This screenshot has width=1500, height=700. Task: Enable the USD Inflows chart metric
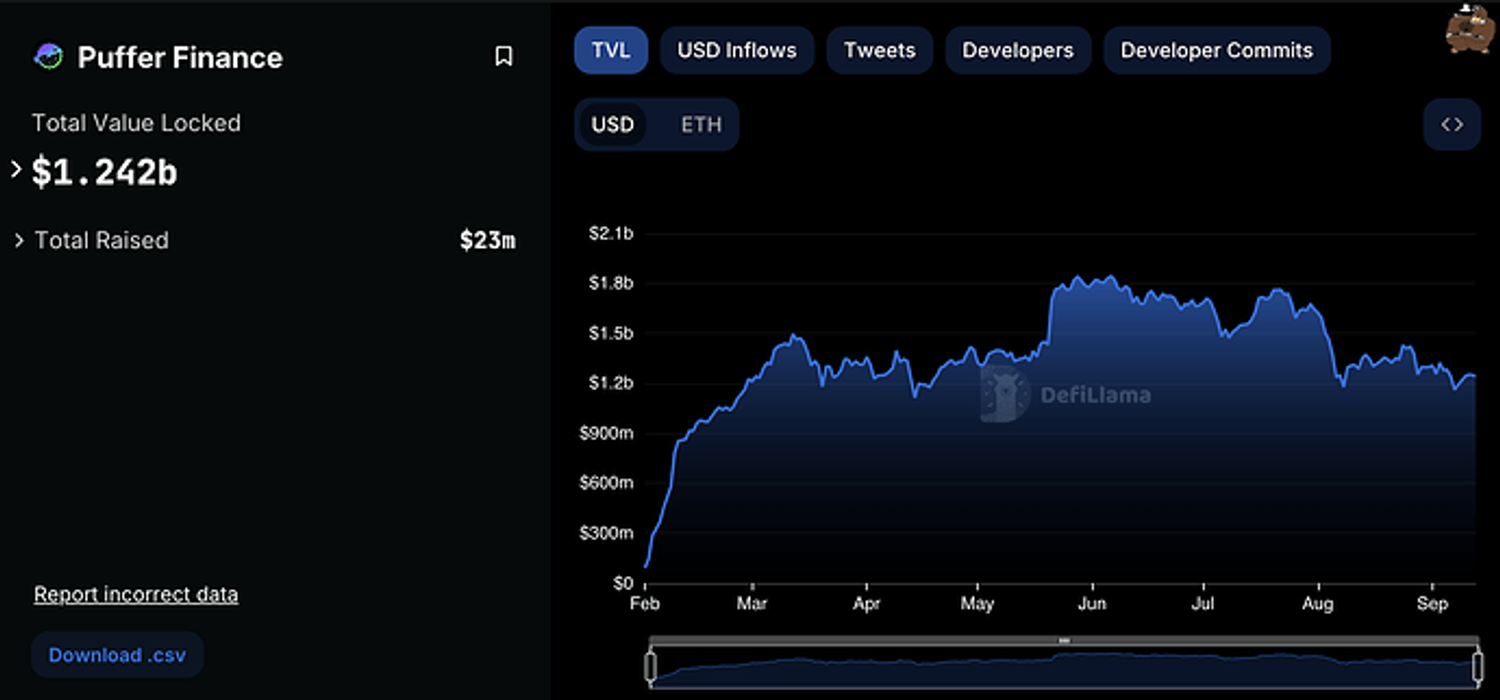coord(737,50)
